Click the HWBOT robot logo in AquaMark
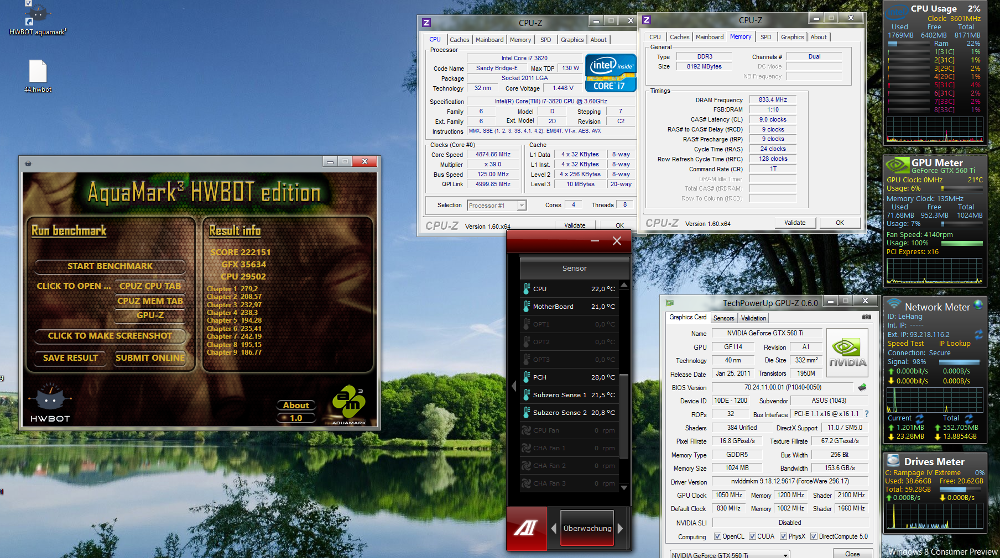This screenshot has height=558, width=1000. point(50,403)
